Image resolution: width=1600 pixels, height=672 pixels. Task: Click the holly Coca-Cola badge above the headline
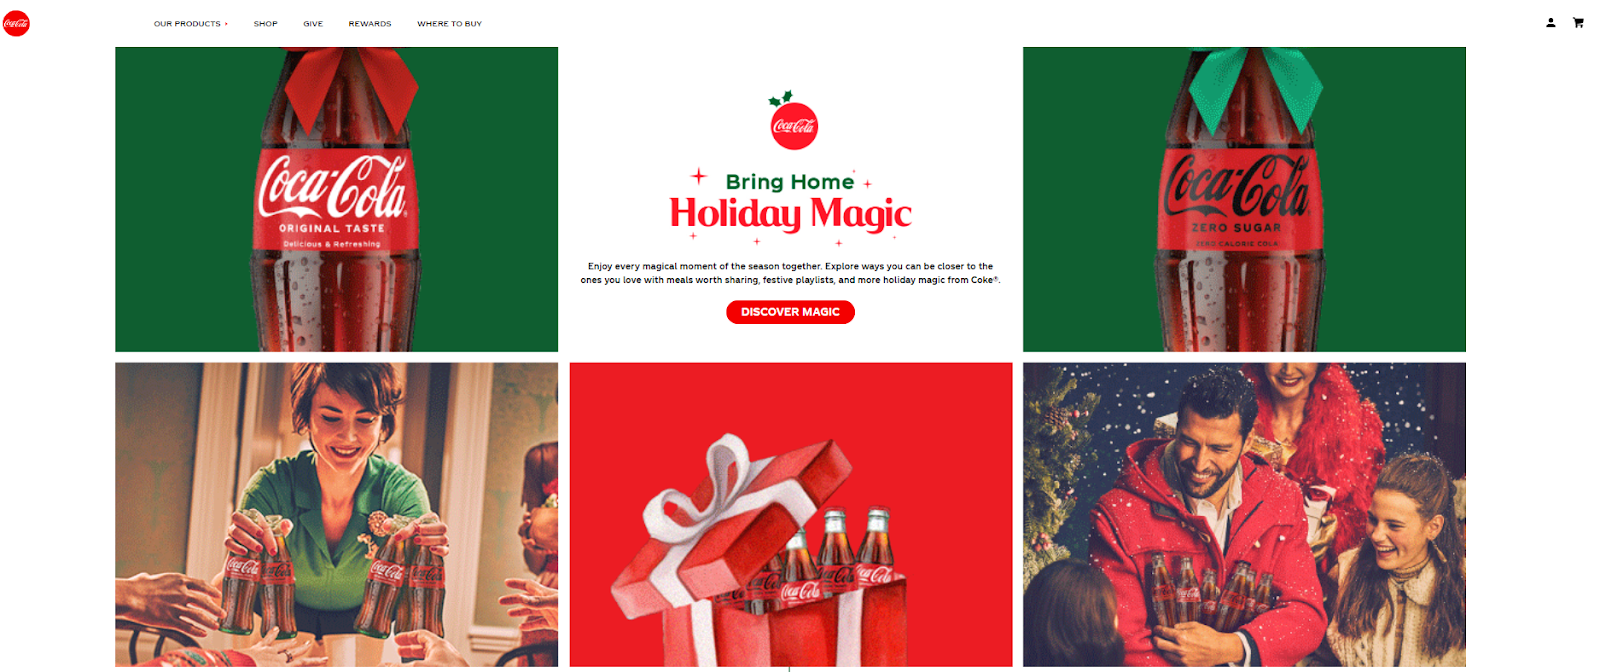click(794, 120)
